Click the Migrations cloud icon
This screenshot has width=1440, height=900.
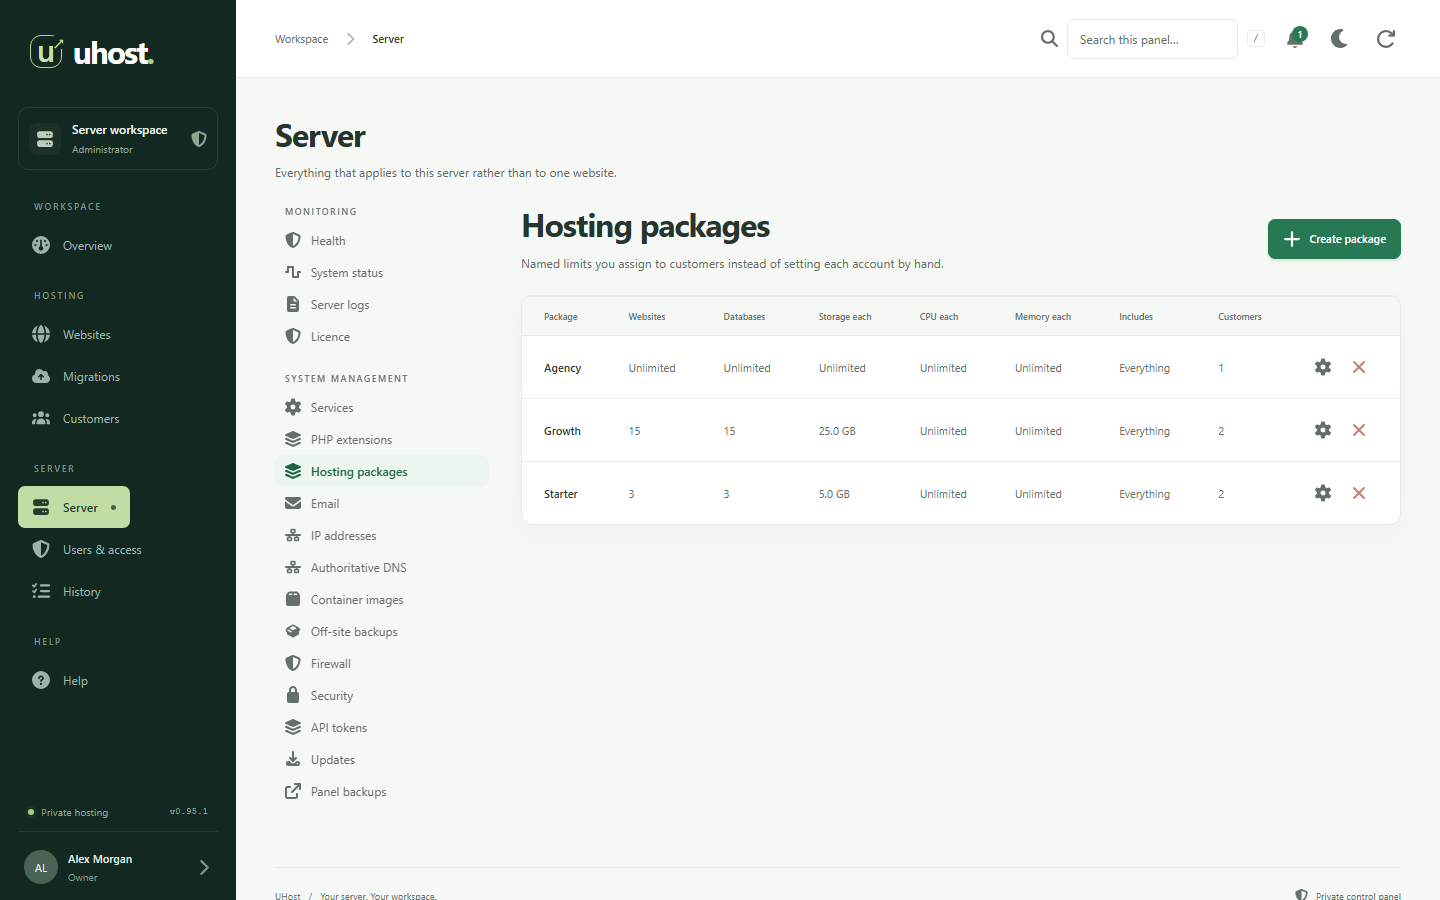(41, 376)
